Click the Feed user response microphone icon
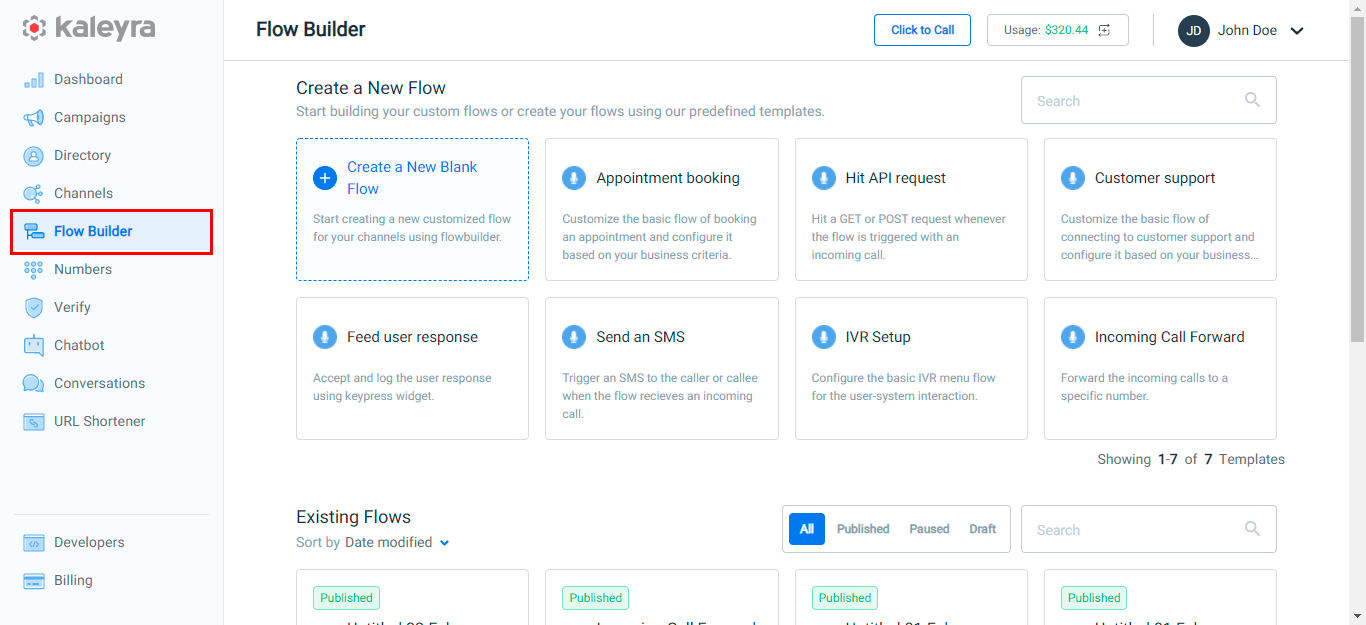 click(325, 337)
